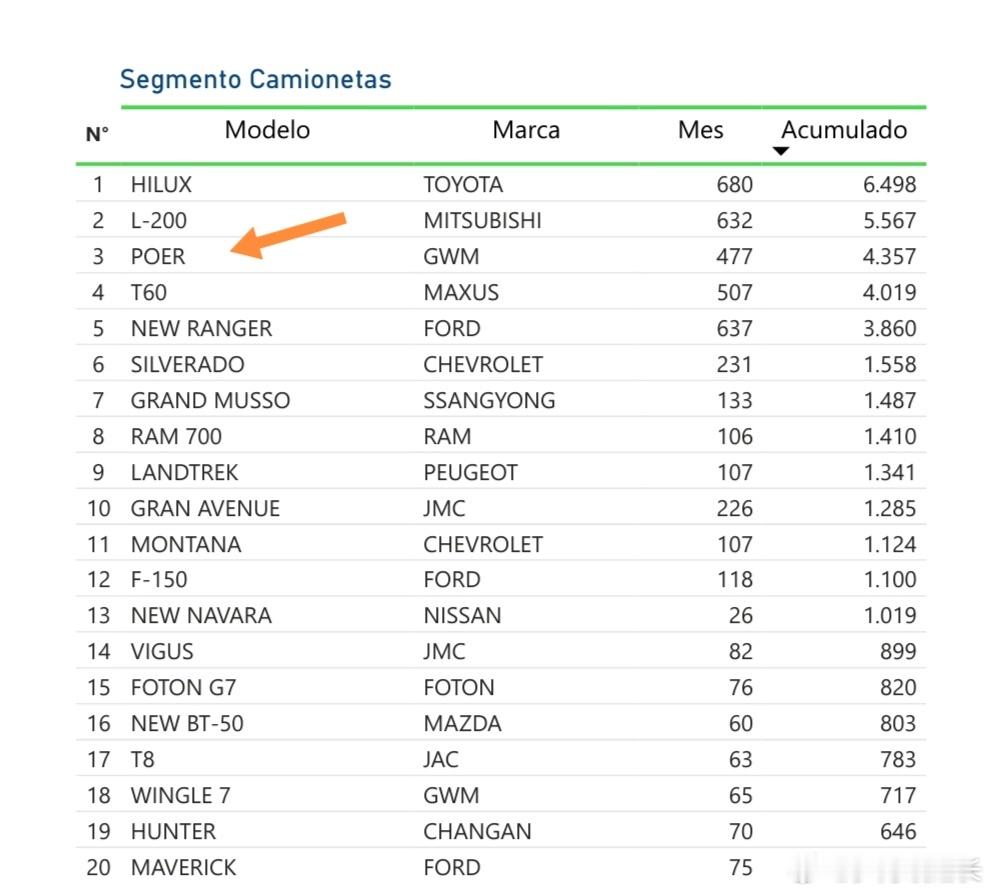
Task: Click the Acumulado sort descending arrow
Action: (782, 151)
